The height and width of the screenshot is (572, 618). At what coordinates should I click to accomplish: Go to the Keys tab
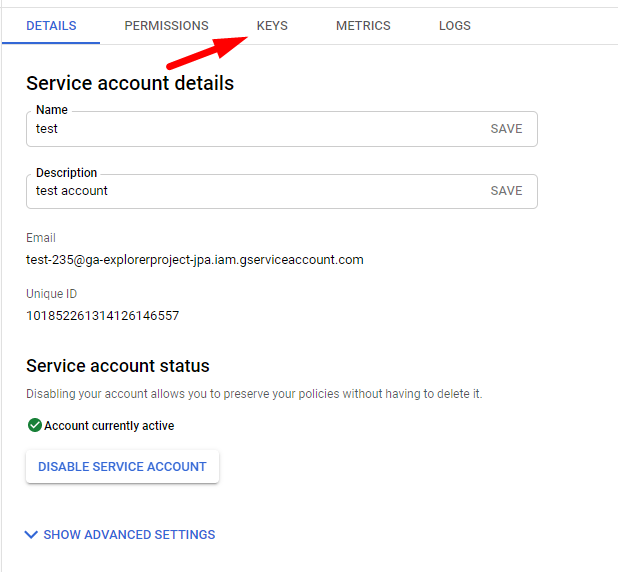coord(272,26)
